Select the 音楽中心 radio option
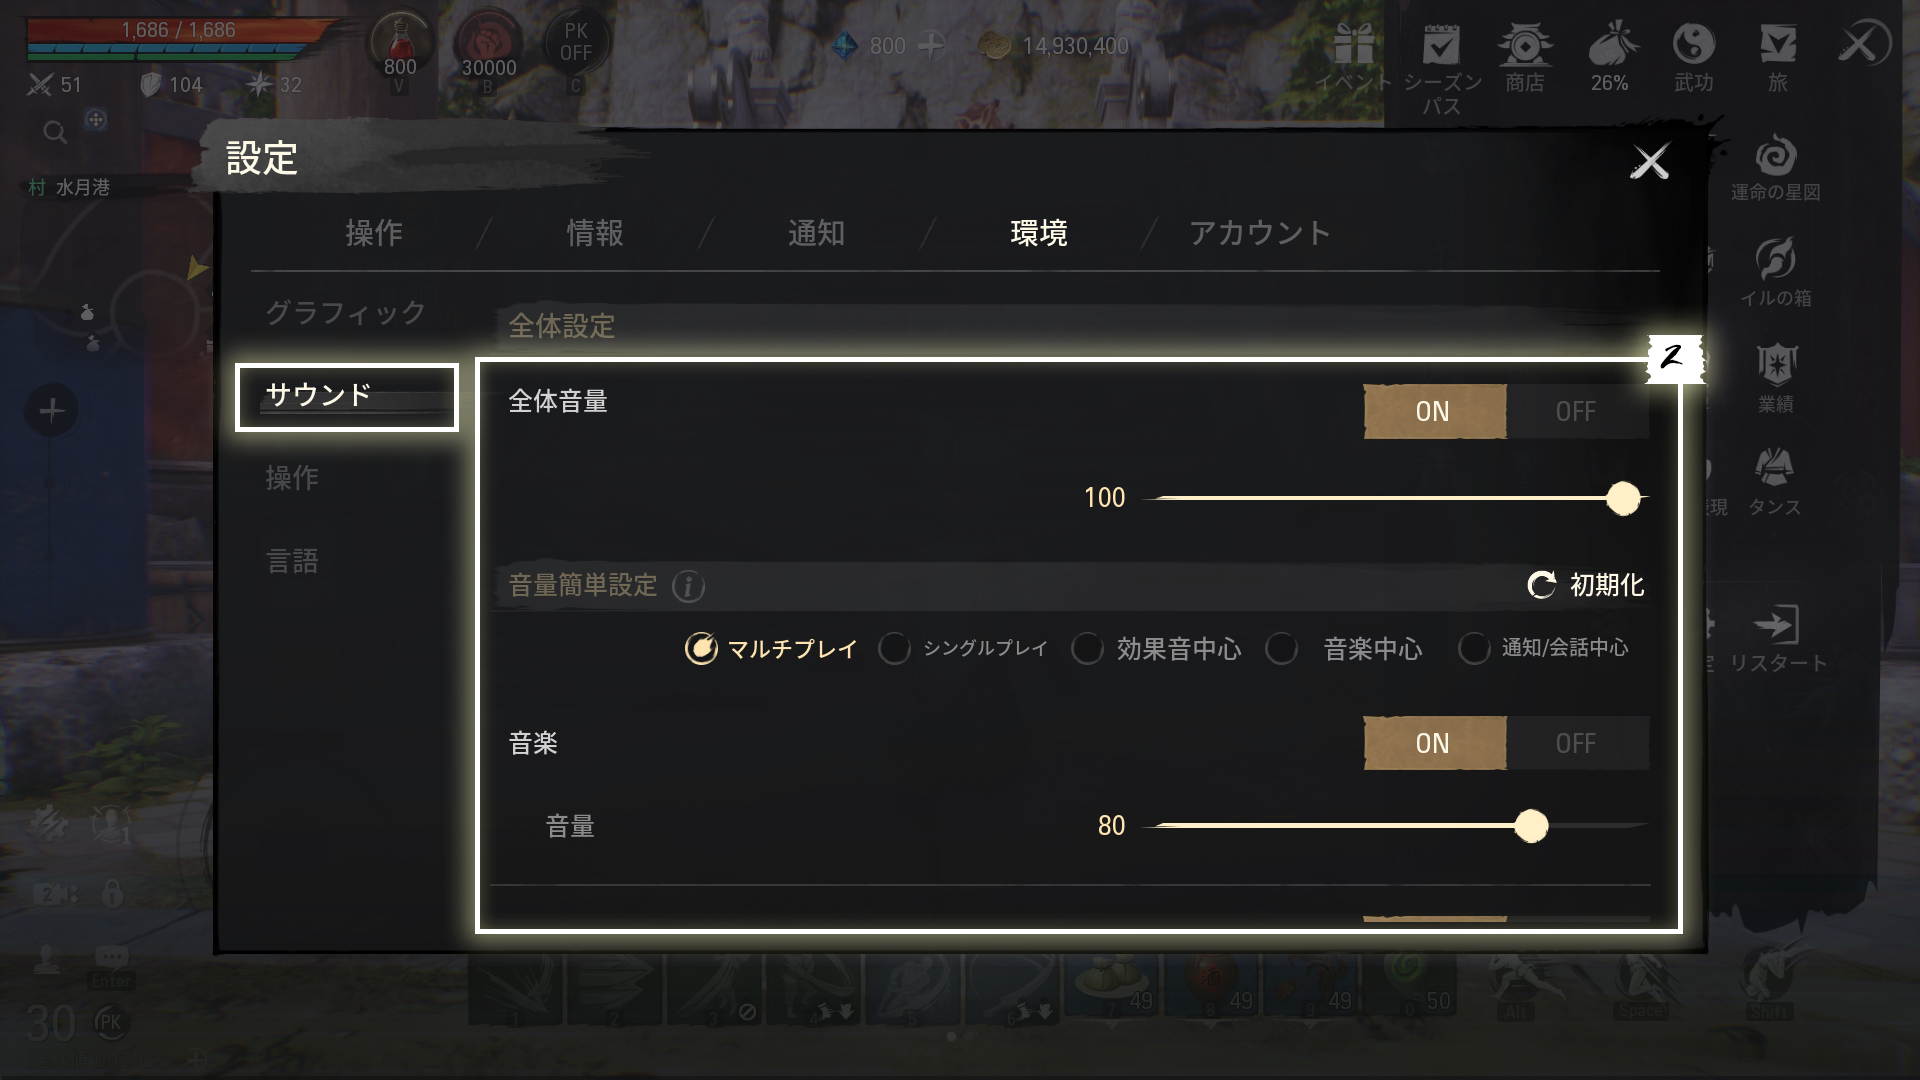This screenshot has width=1920, height=1080. click(1281, 648)
